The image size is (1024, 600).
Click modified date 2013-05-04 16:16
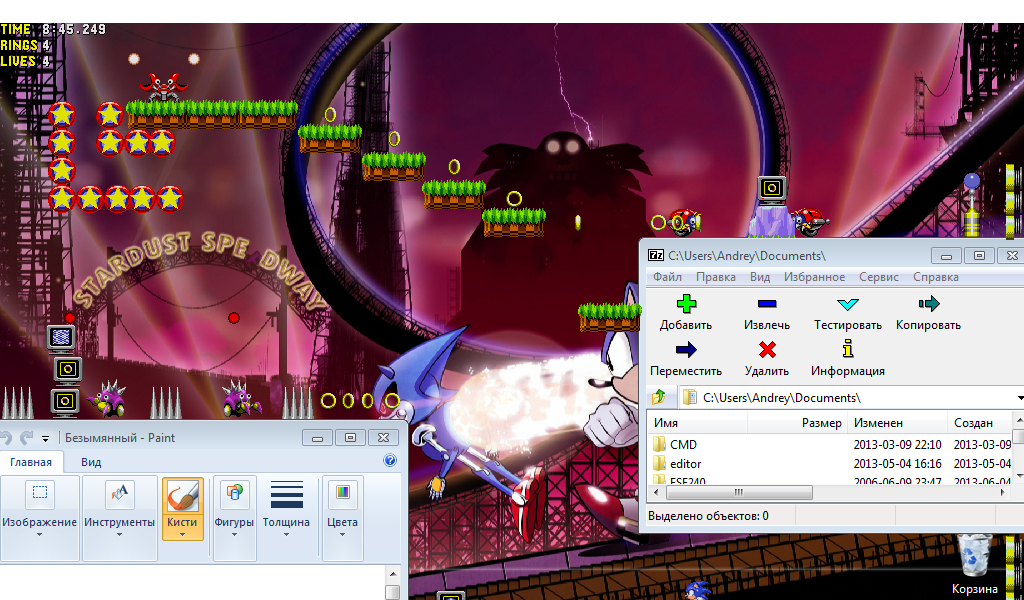coord(897,464)
